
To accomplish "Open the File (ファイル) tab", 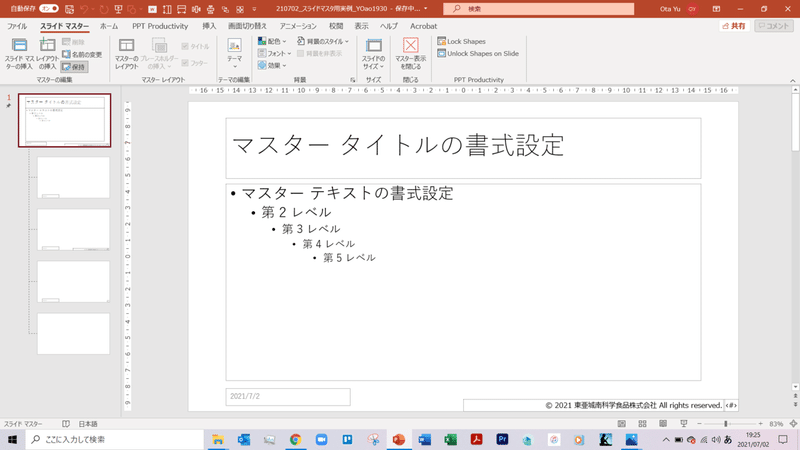I will click(x=17, y=26).
